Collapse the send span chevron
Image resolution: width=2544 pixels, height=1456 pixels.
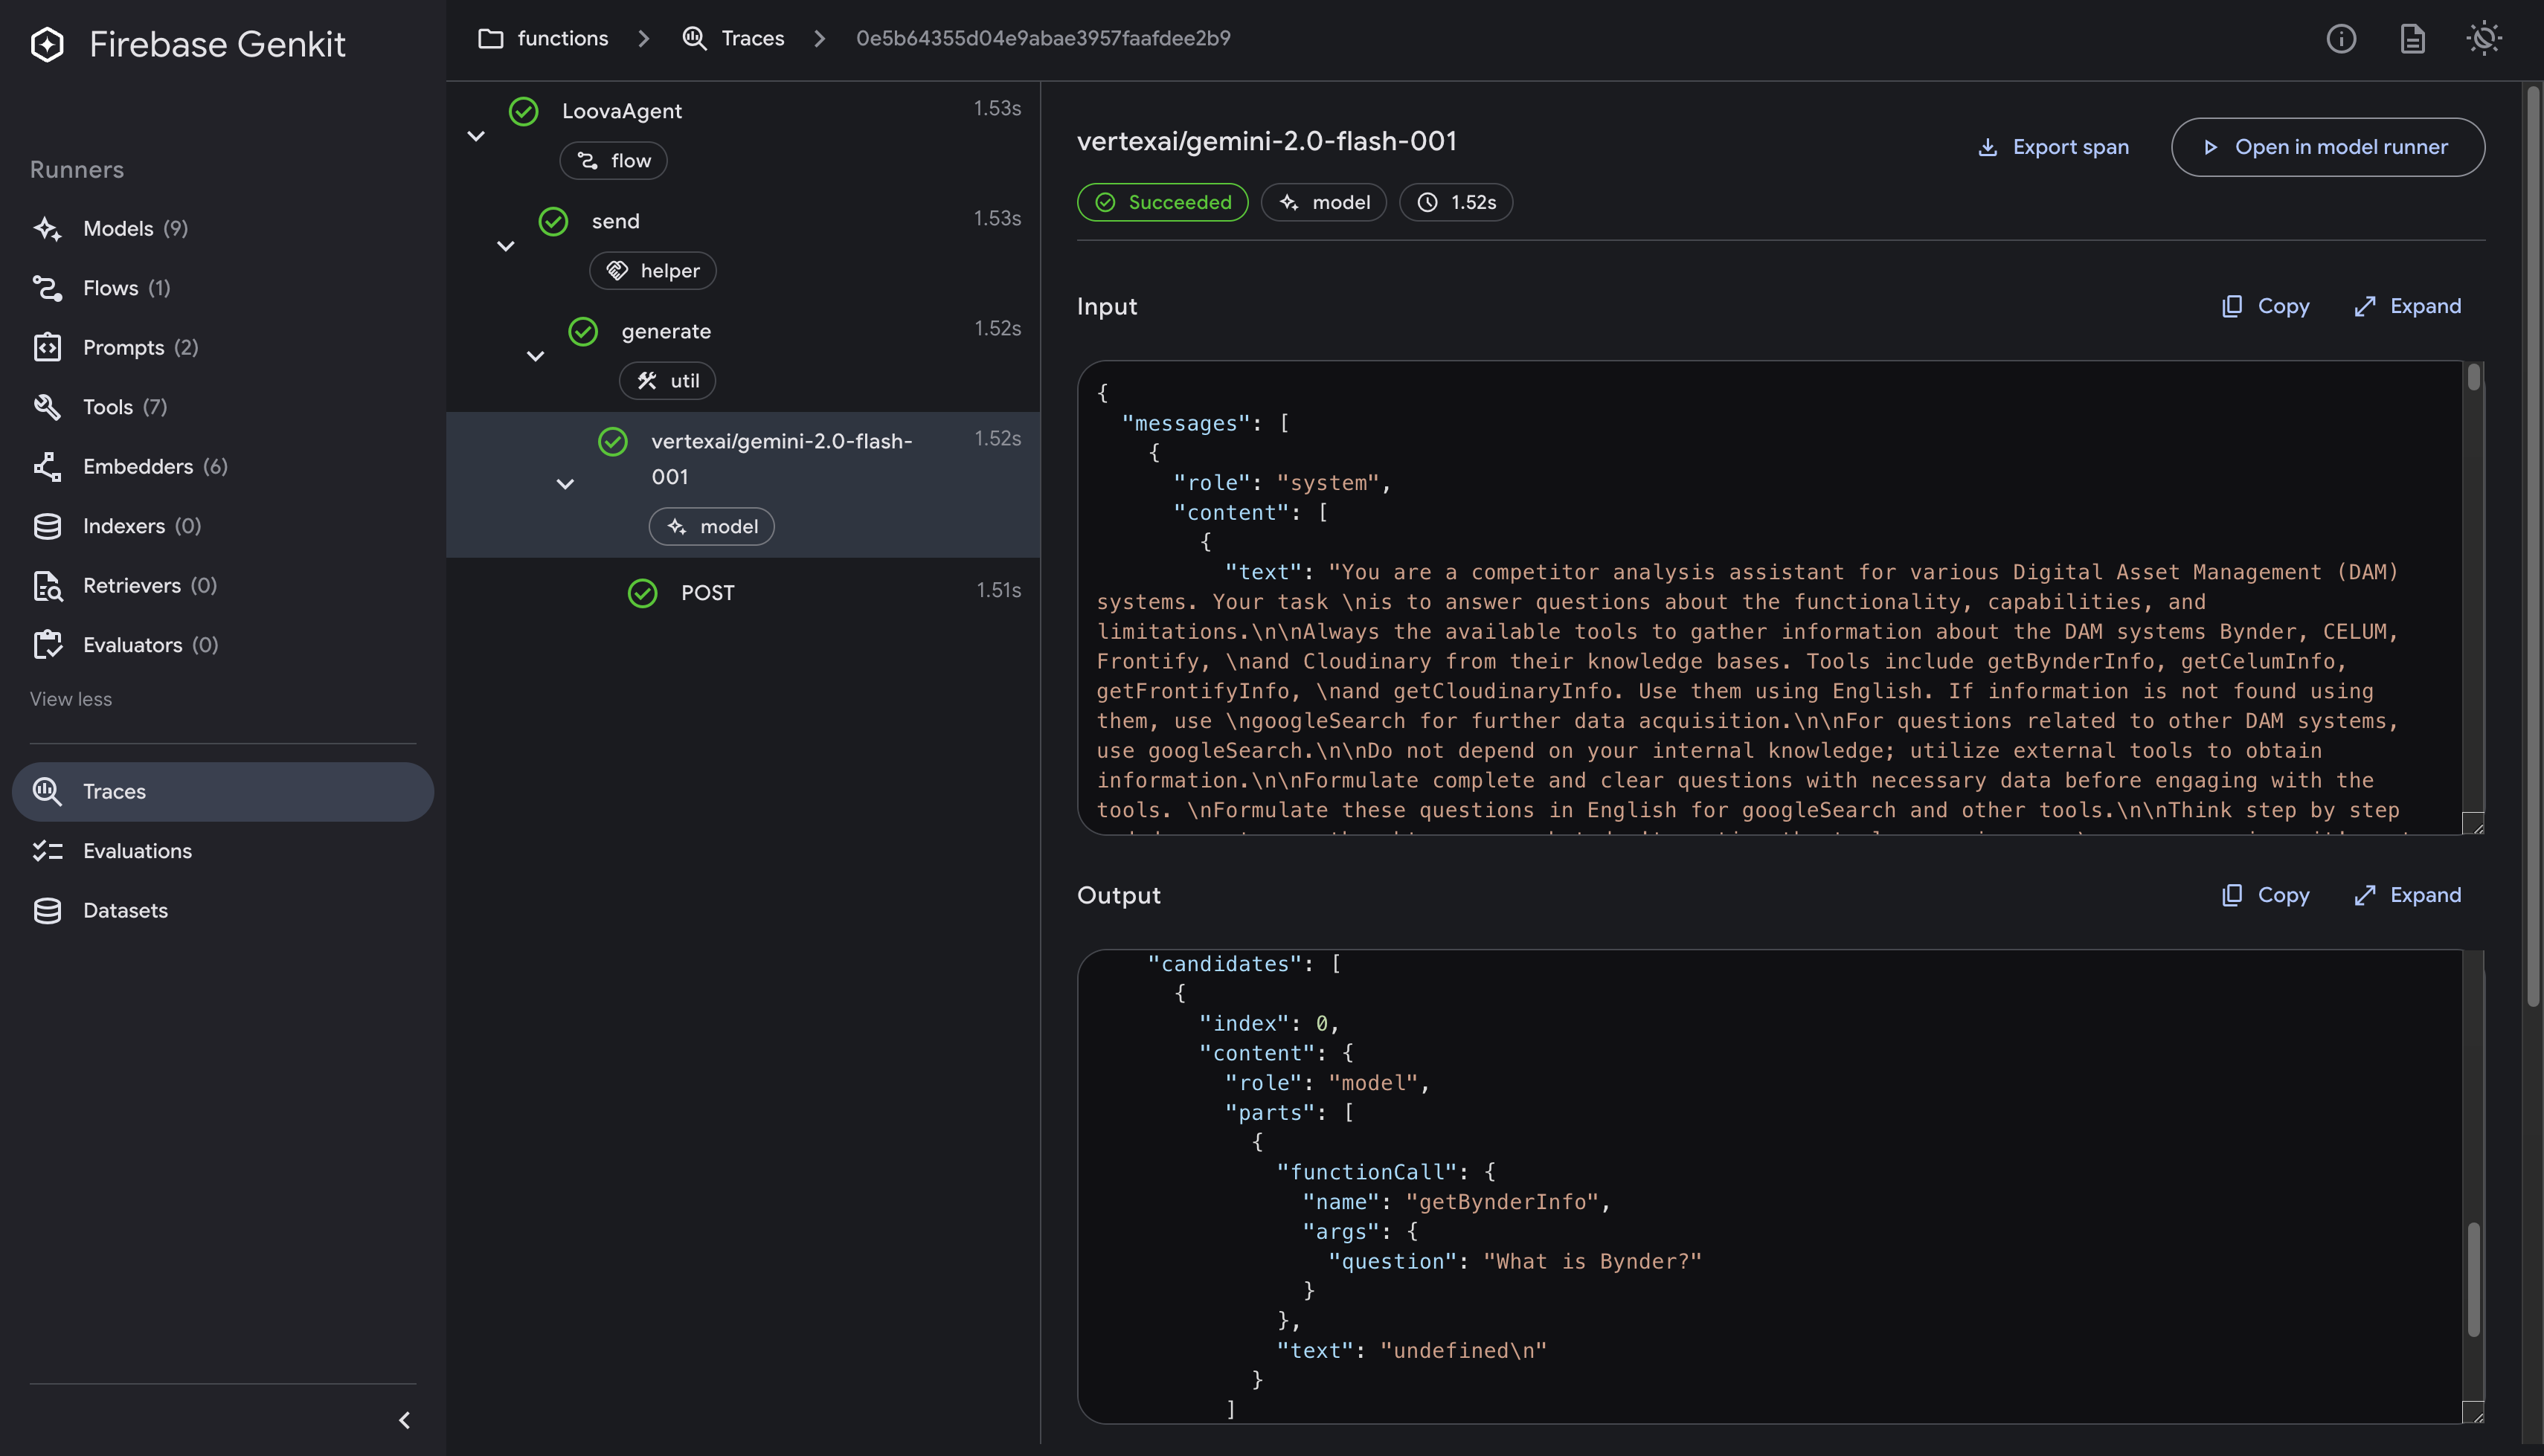click(x=506, y=246)
